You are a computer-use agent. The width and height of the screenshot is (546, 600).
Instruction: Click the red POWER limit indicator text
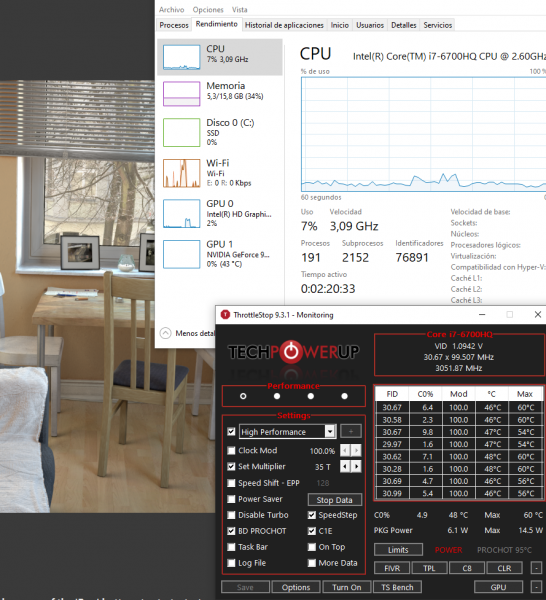448,550
